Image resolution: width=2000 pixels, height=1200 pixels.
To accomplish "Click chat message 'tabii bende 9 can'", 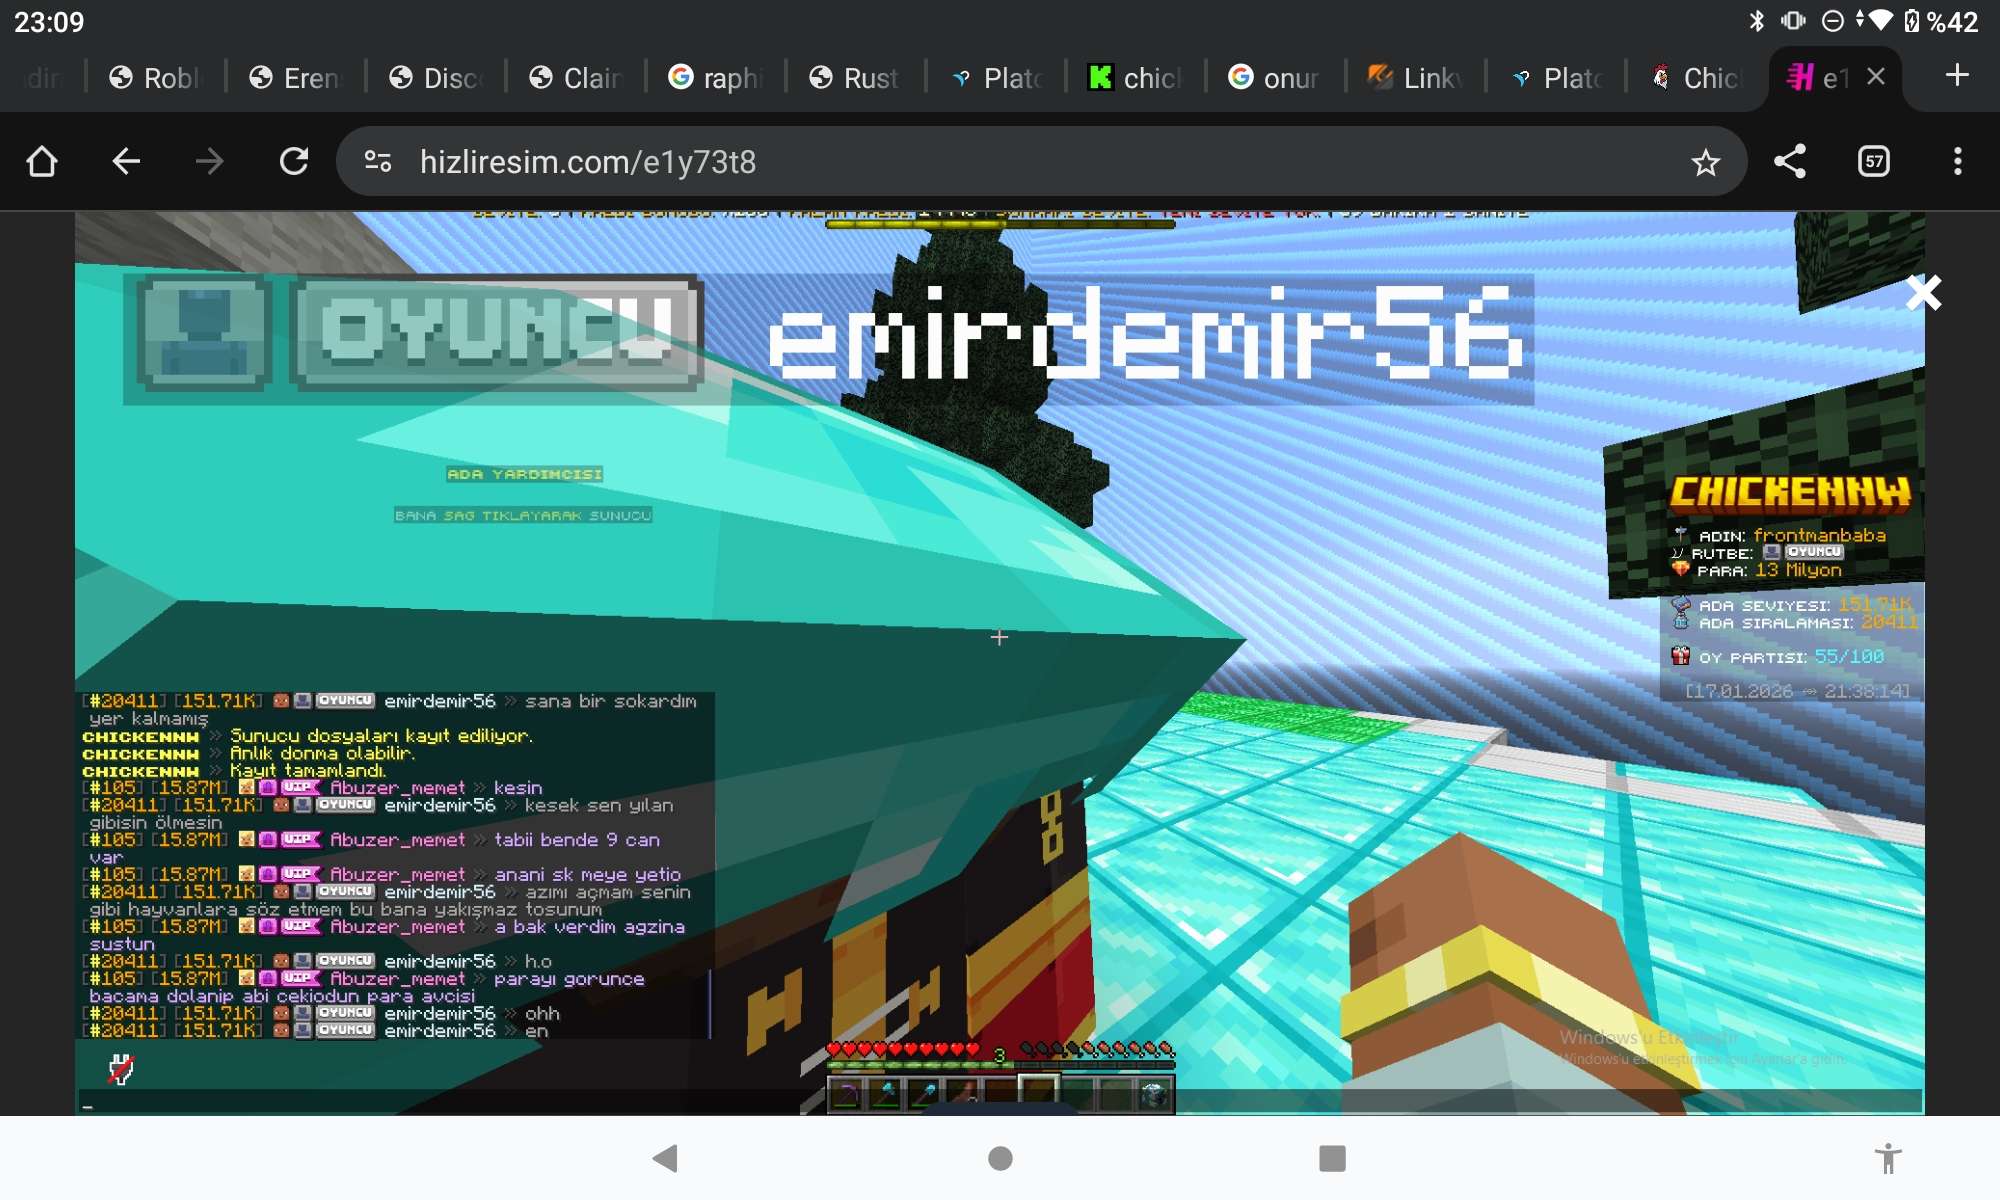I will click(577, 840).
